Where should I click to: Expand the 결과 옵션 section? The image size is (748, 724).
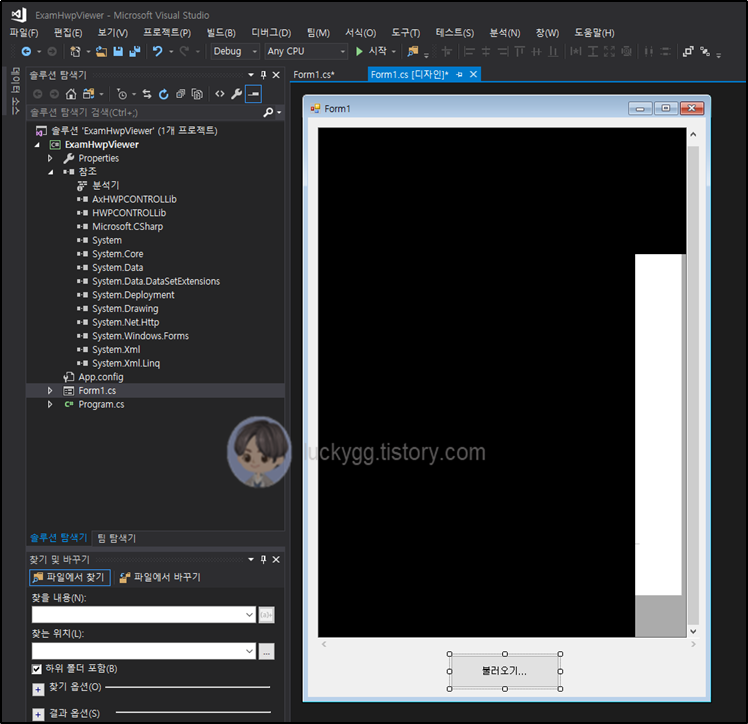point(38,714)
